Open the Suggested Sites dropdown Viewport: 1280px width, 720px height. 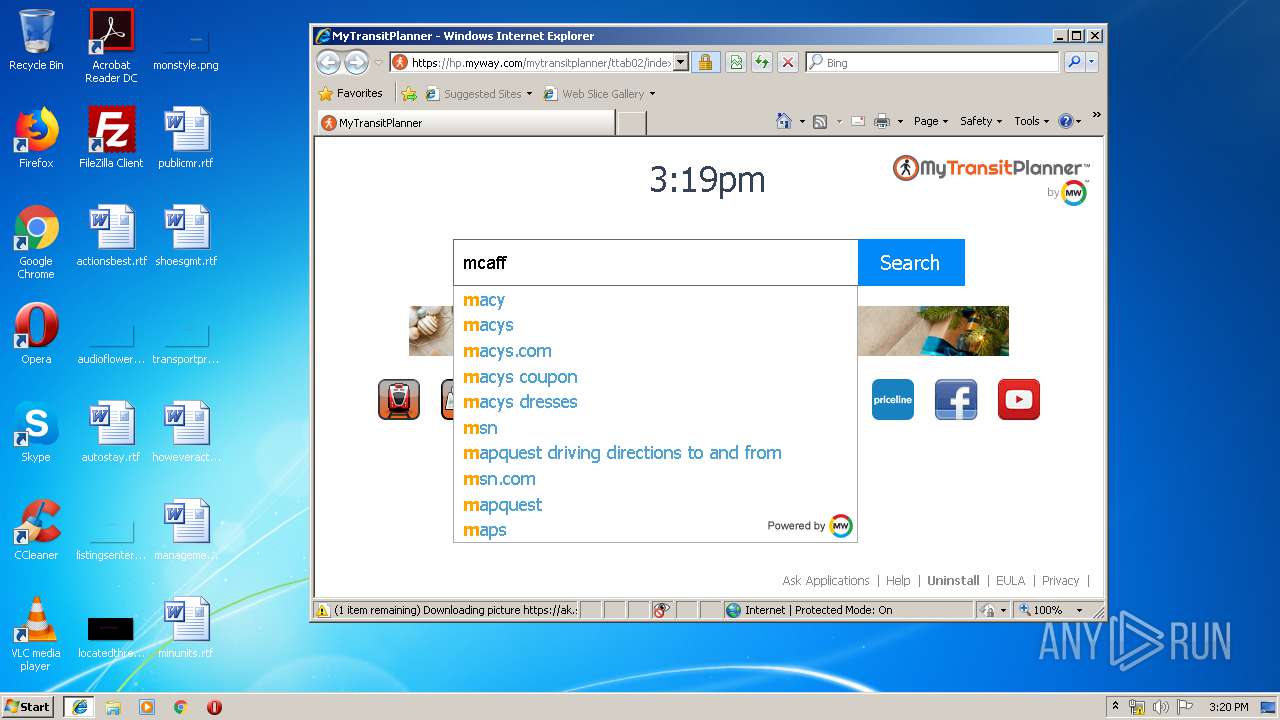(529, 94)
